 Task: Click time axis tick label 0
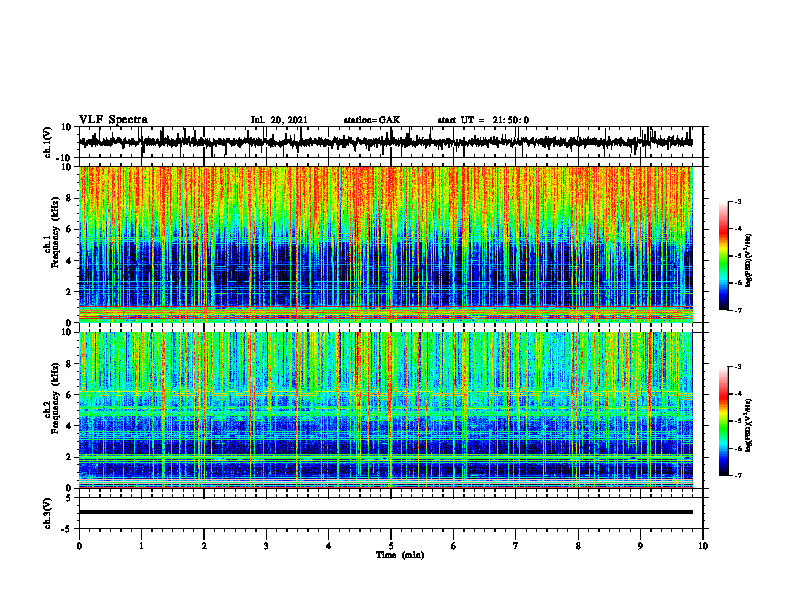coord(79,546)
